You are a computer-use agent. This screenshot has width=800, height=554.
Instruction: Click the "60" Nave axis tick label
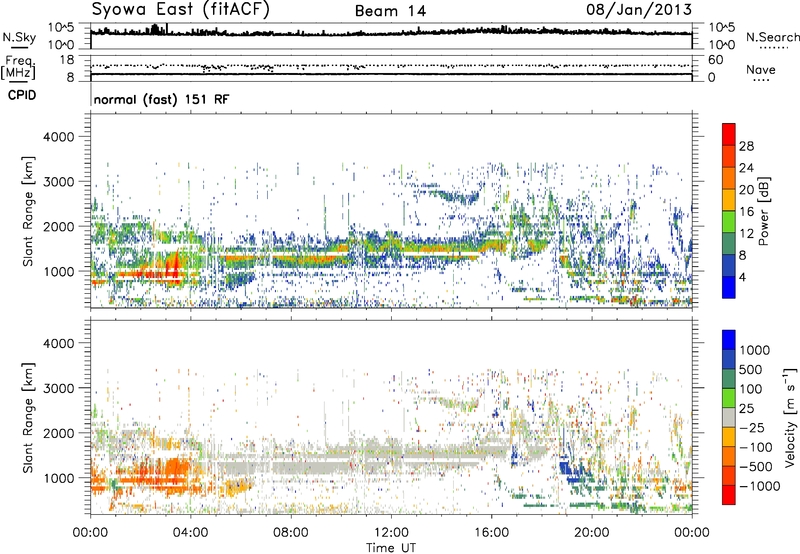coord(715,60)
